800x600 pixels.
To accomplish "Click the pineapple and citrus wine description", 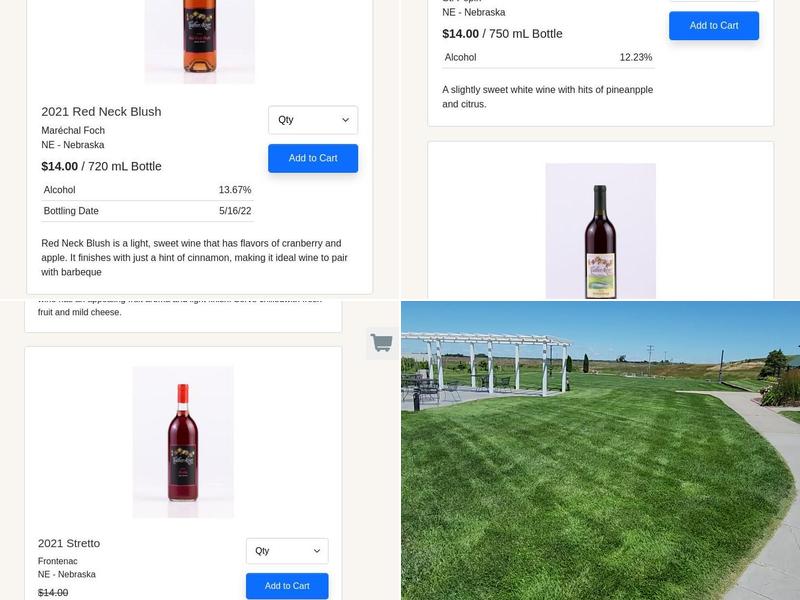I will 547,97.
